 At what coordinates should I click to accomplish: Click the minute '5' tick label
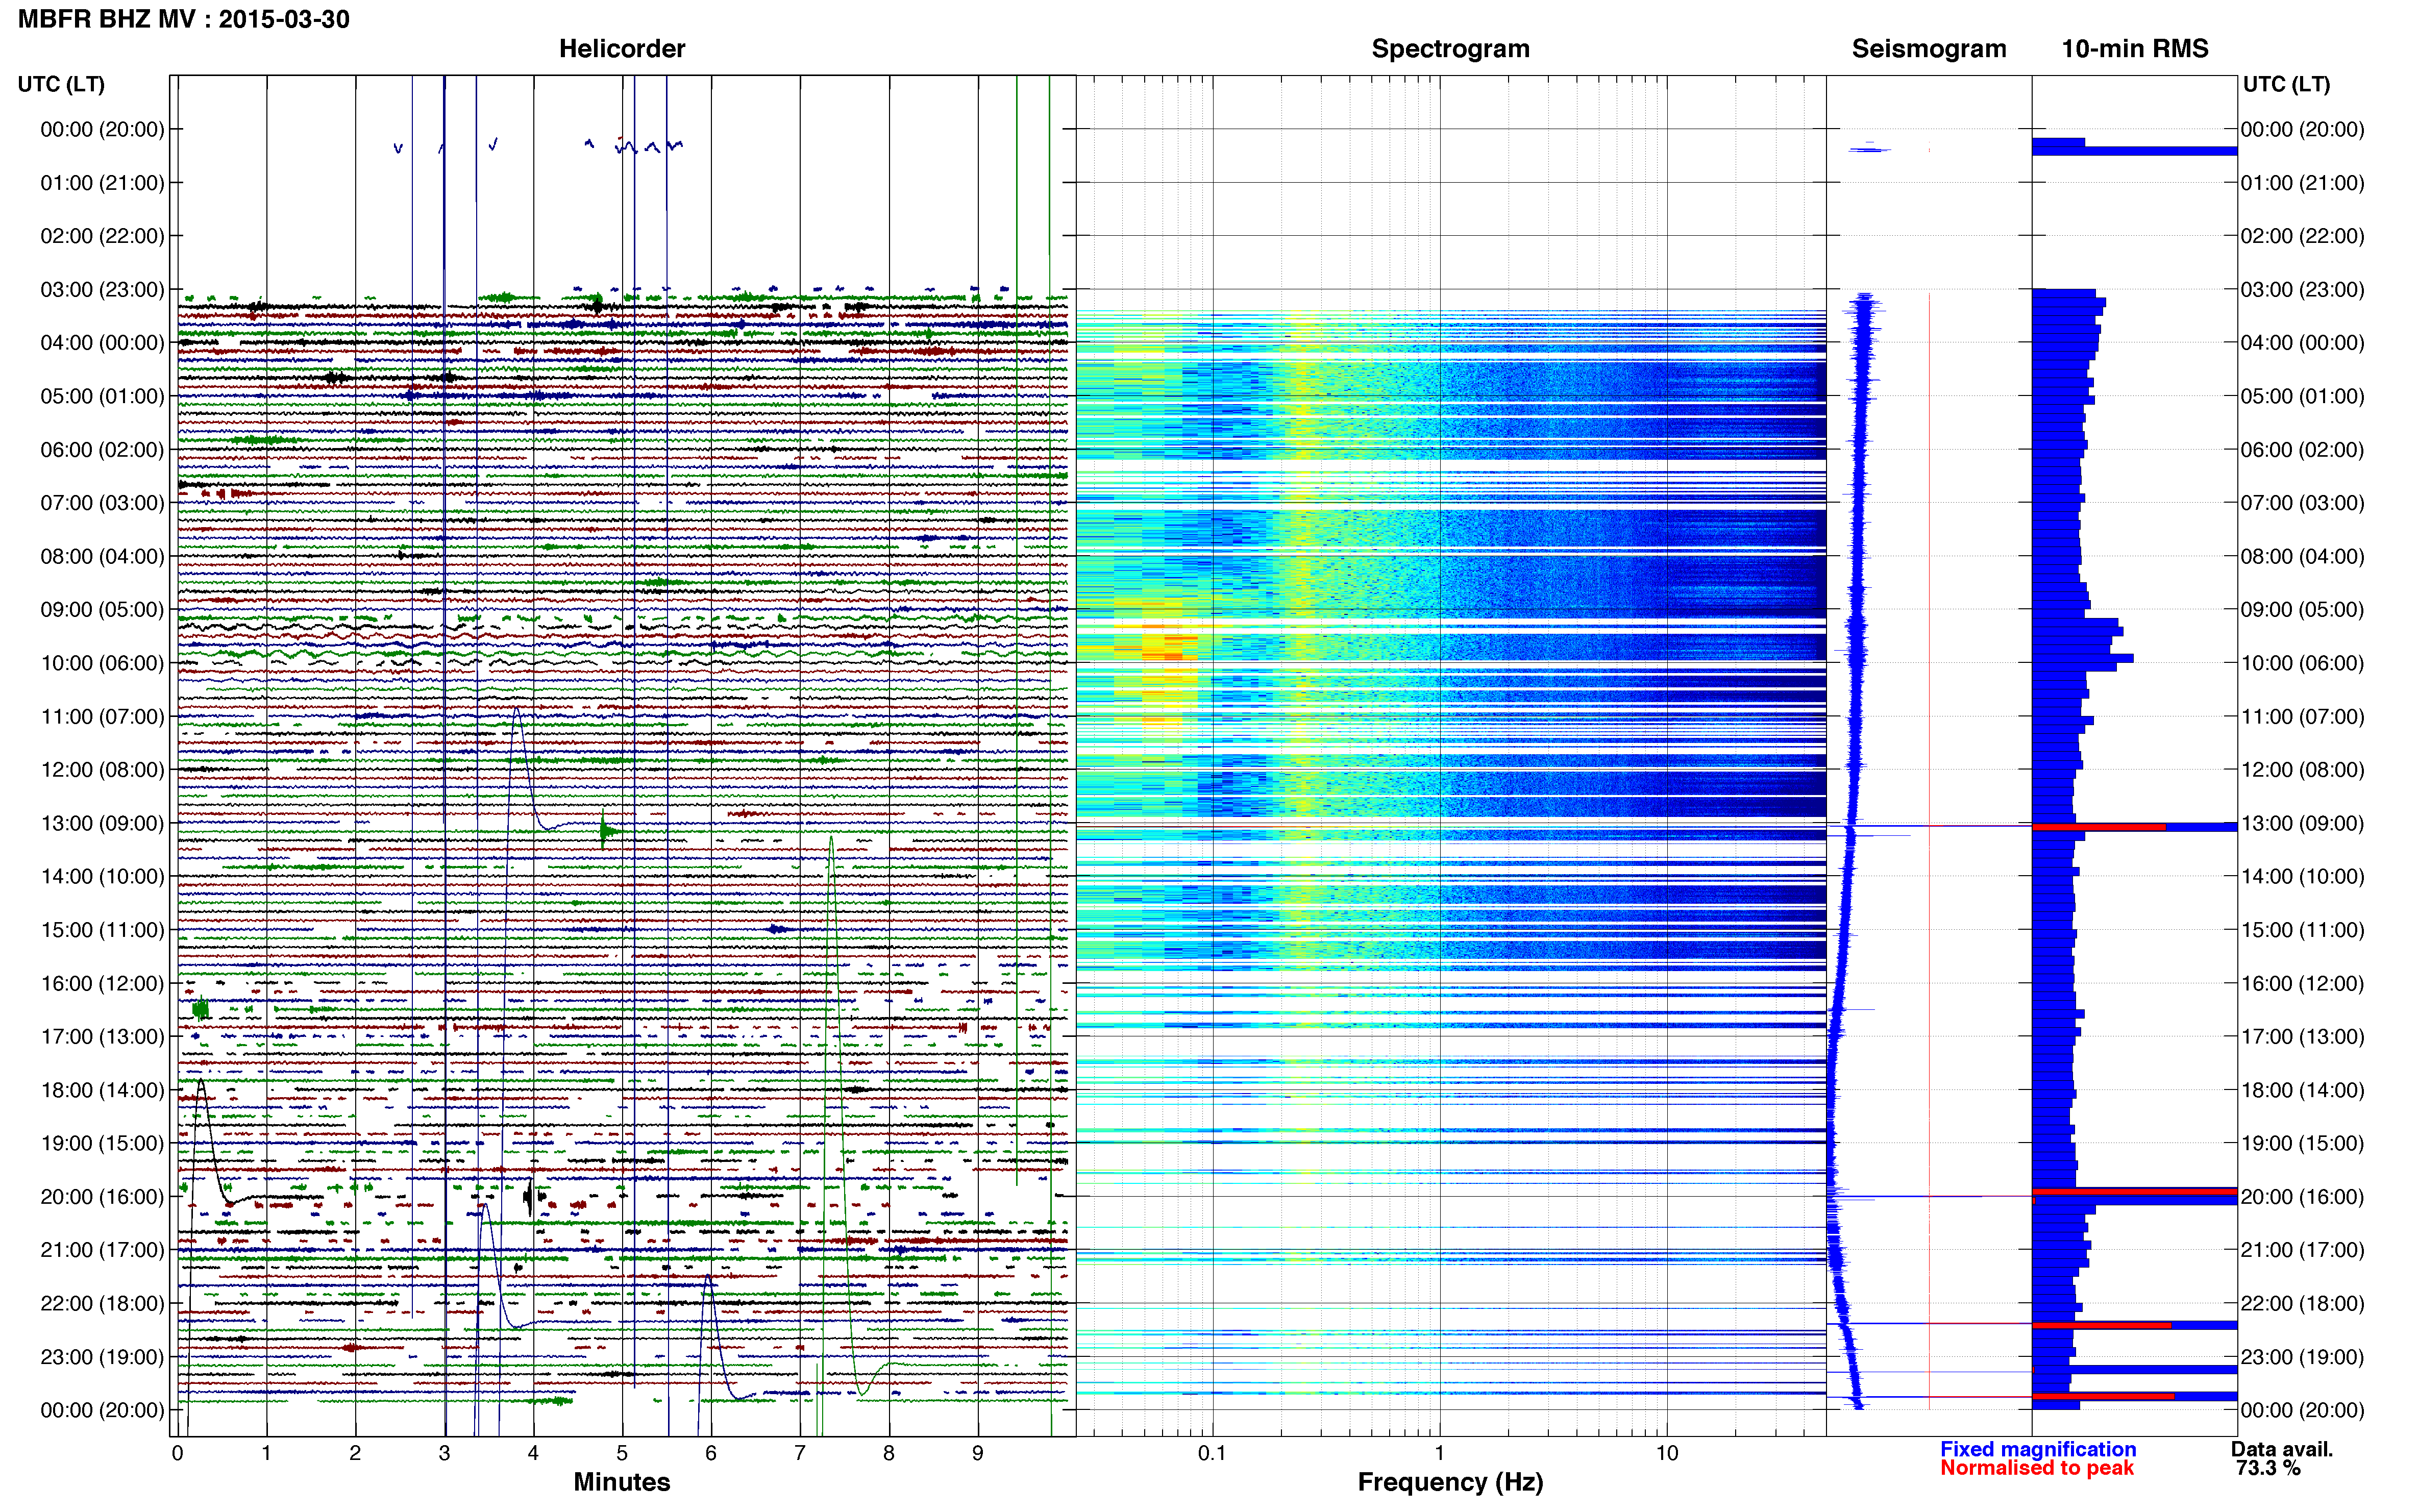[x=622, y=1453]
